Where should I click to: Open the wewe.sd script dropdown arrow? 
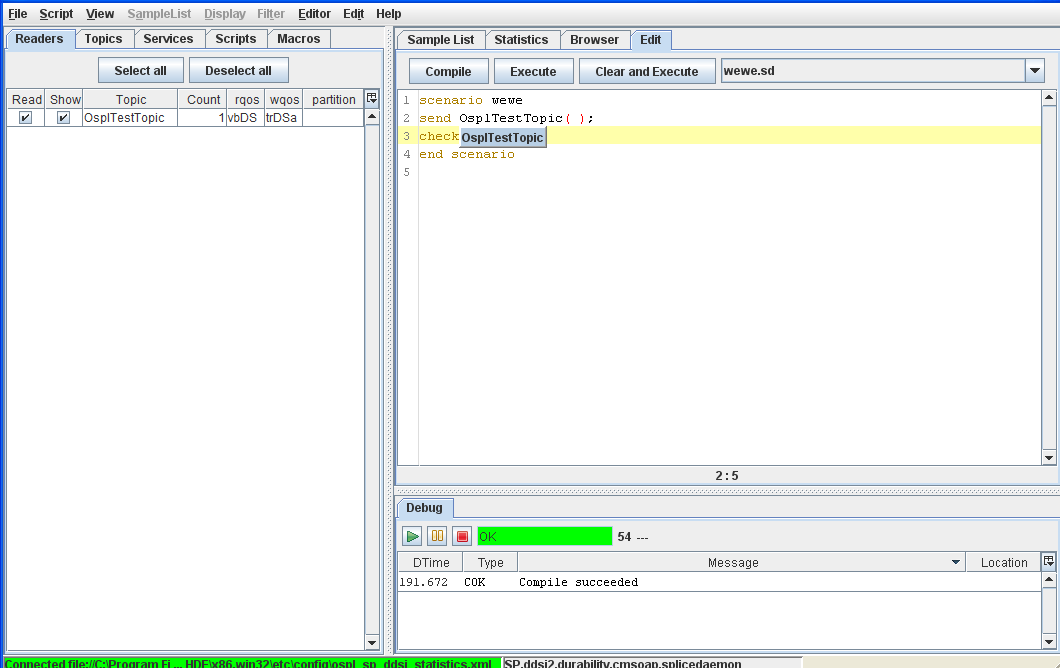1034,70
